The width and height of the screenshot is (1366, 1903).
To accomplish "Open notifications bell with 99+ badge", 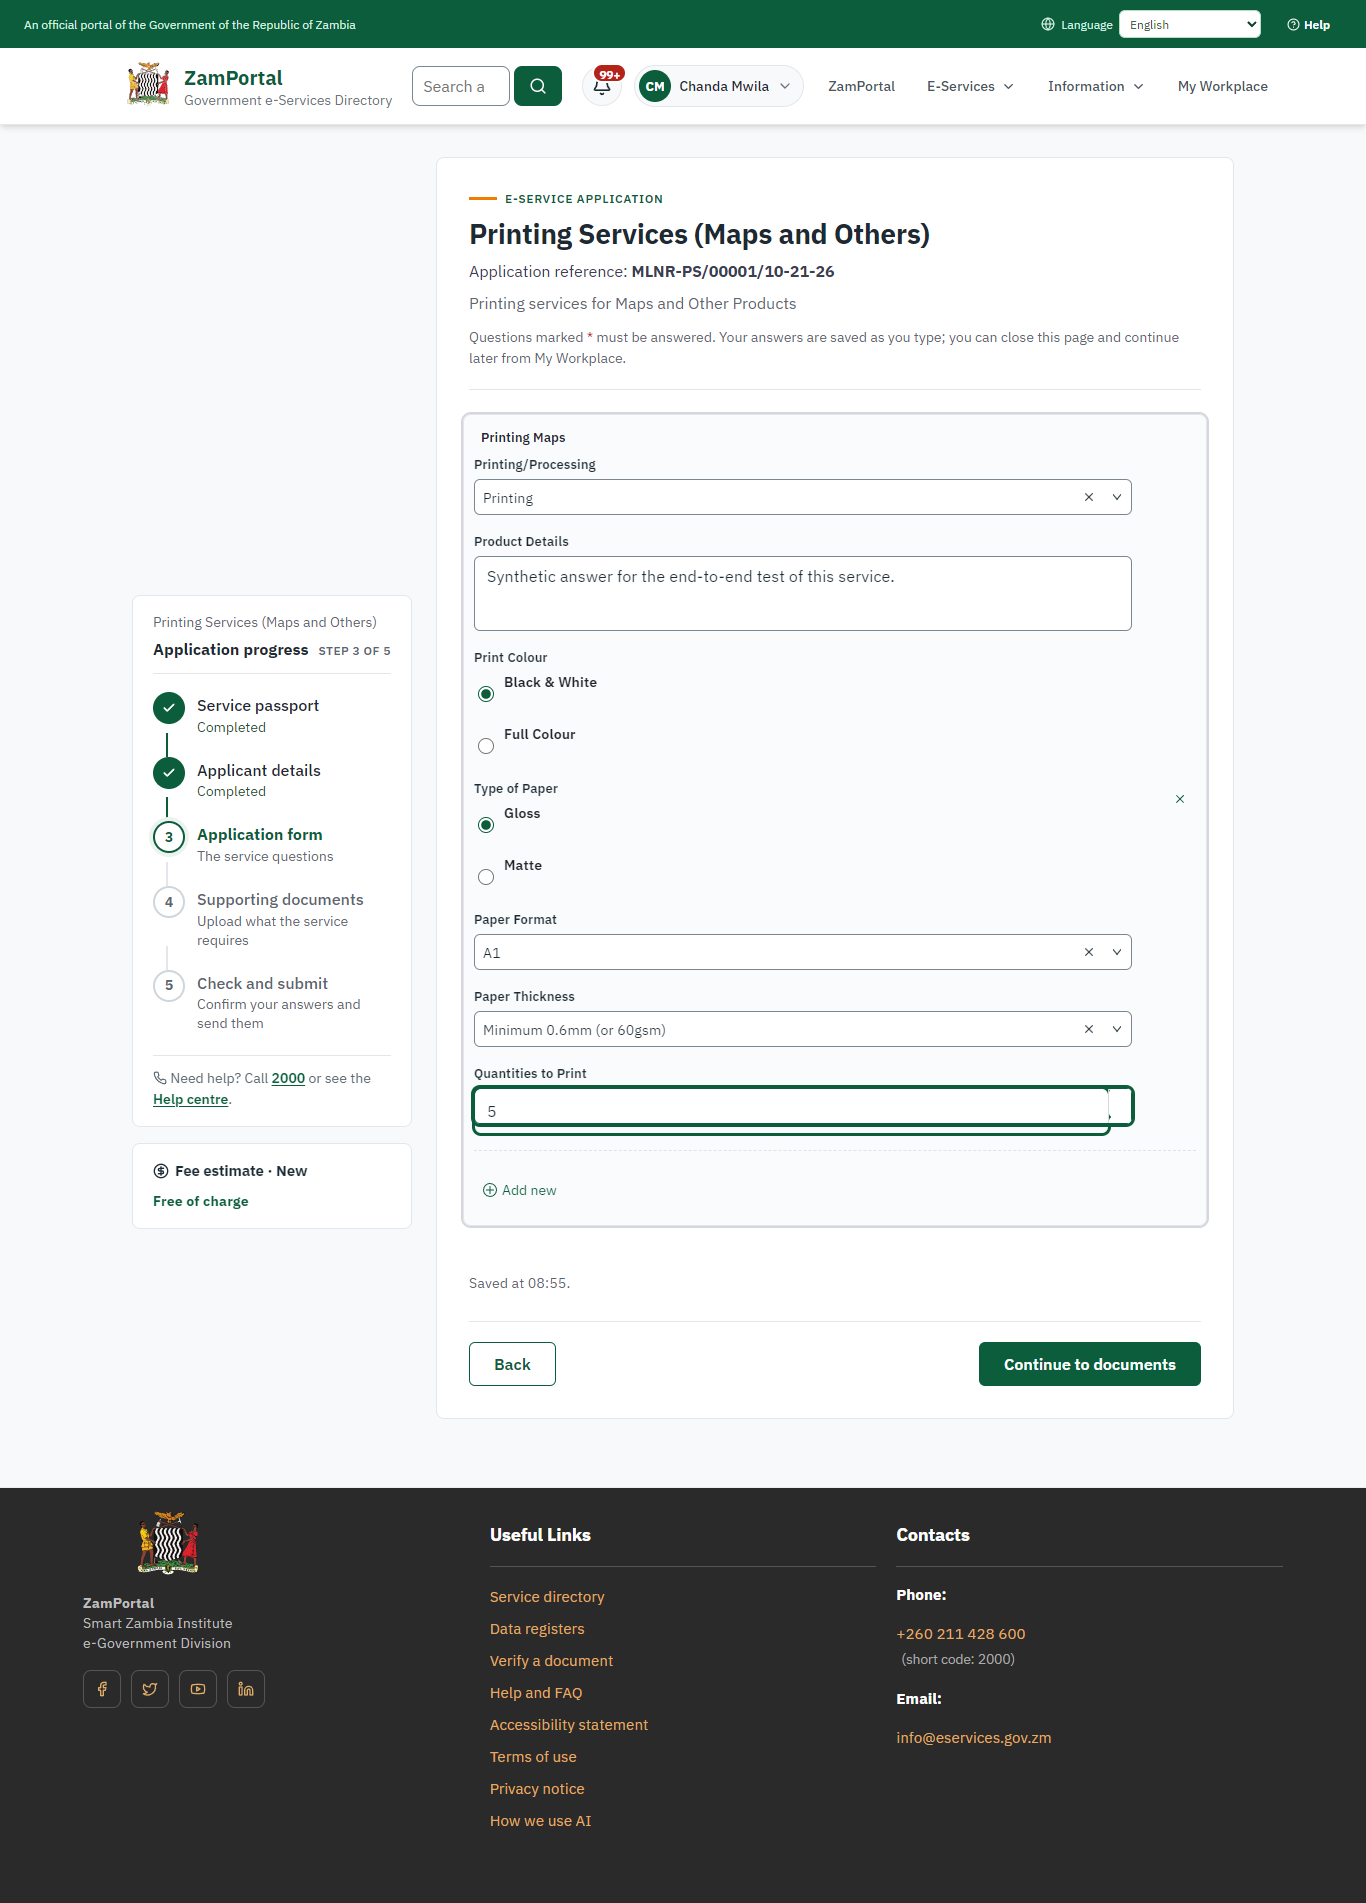I will 603,86.
